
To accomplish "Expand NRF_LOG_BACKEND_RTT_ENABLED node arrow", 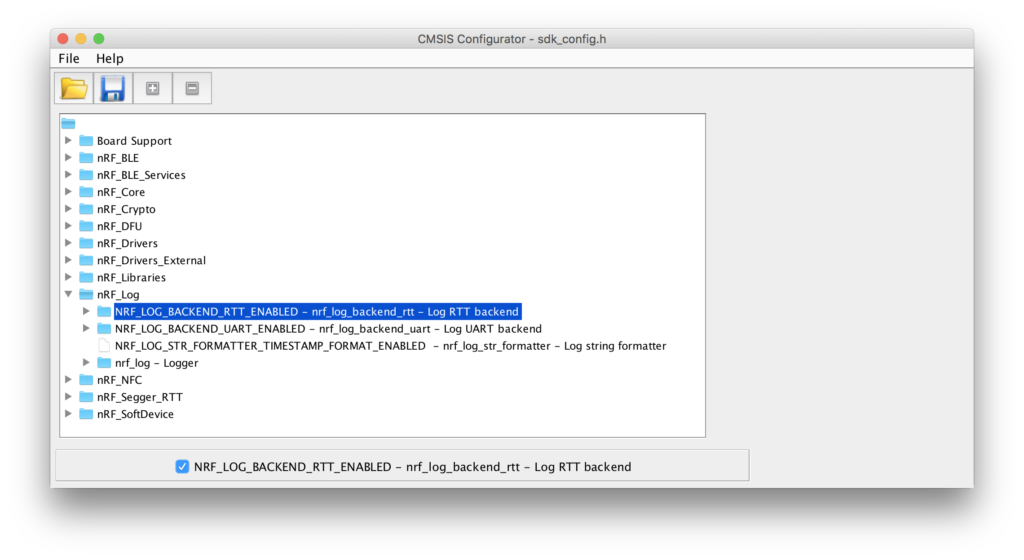I will (86, 311).
